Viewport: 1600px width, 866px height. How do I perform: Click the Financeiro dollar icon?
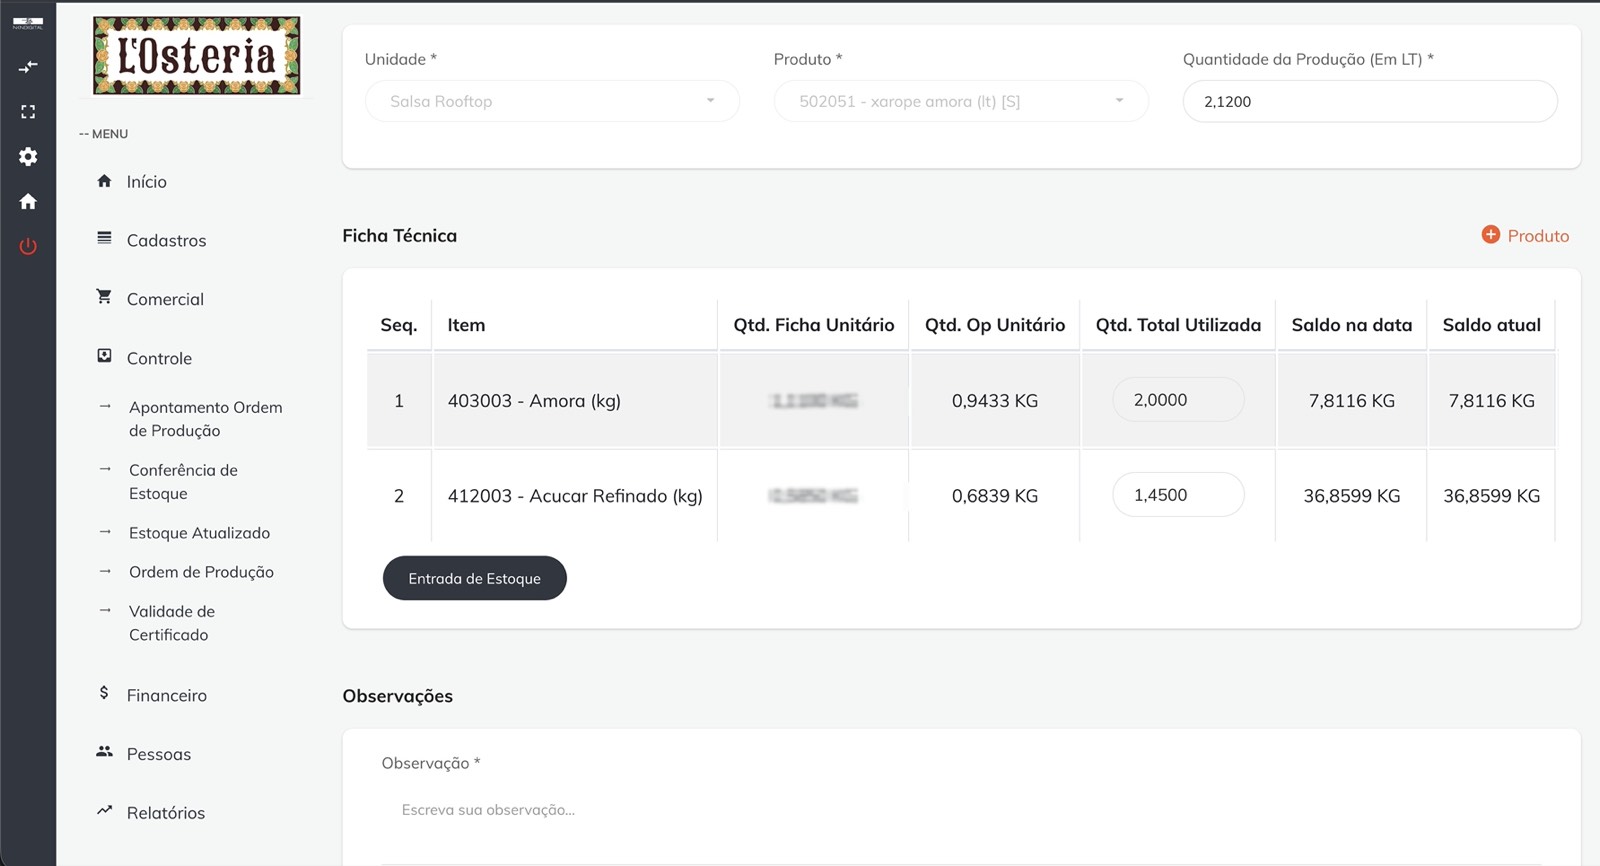pos(104,693)
